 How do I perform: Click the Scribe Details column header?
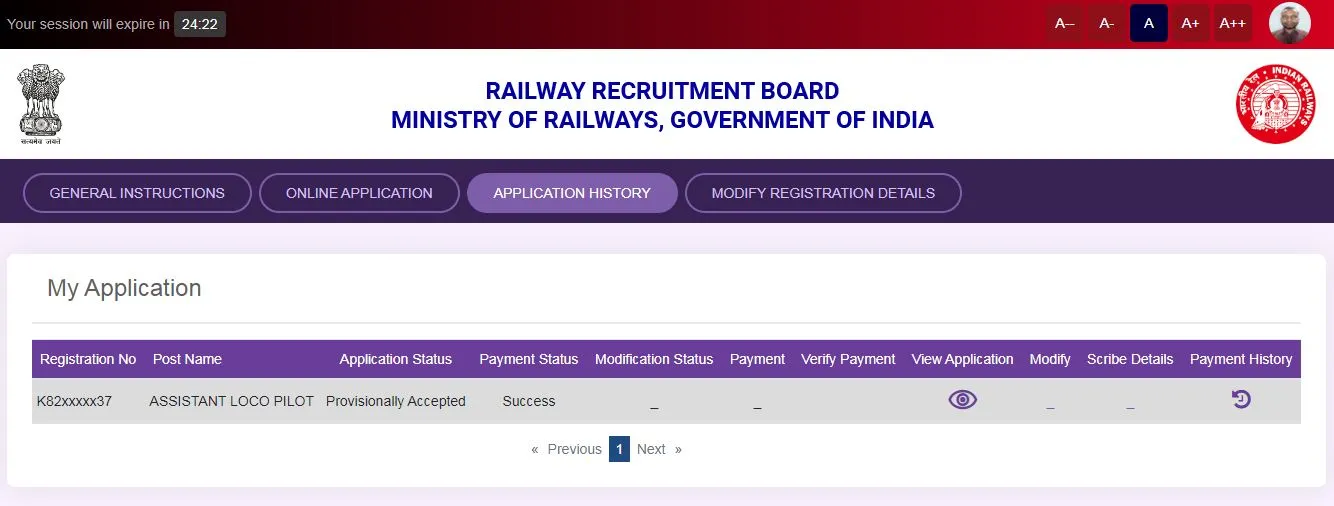click(x=1130, y=359)
